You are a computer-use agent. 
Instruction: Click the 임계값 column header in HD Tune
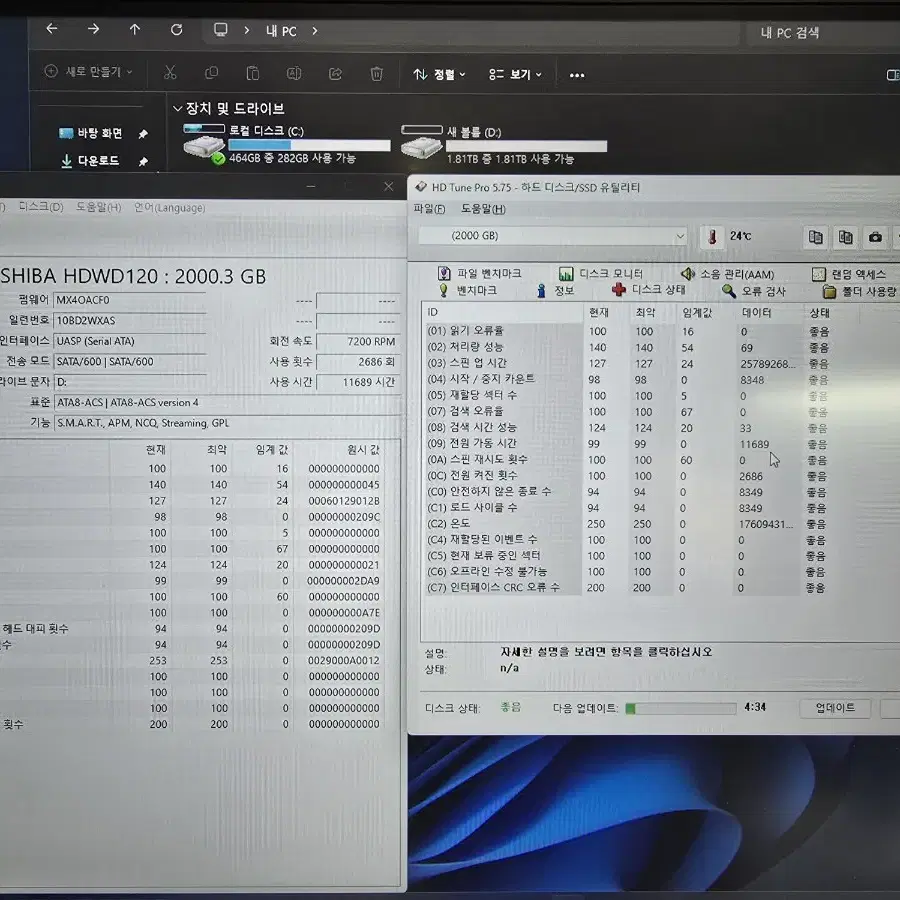coord(697,313)
